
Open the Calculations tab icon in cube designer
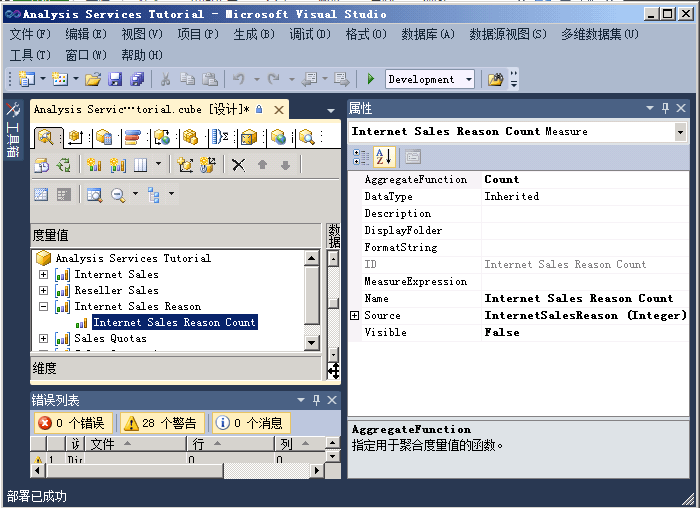click(x=219, y=137)
